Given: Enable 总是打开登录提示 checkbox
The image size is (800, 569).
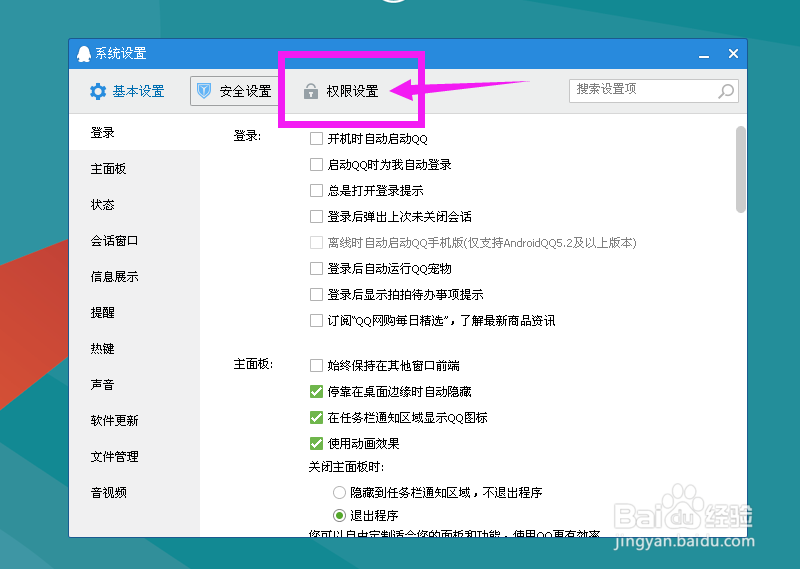Looking at the screenshot, I should tap(316, 190).
